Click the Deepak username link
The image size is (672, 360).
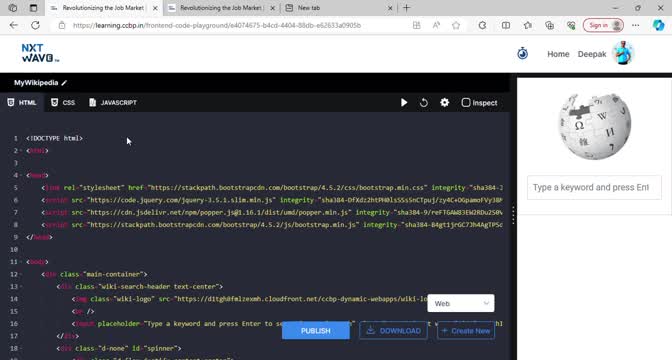(x=592, y=54)
